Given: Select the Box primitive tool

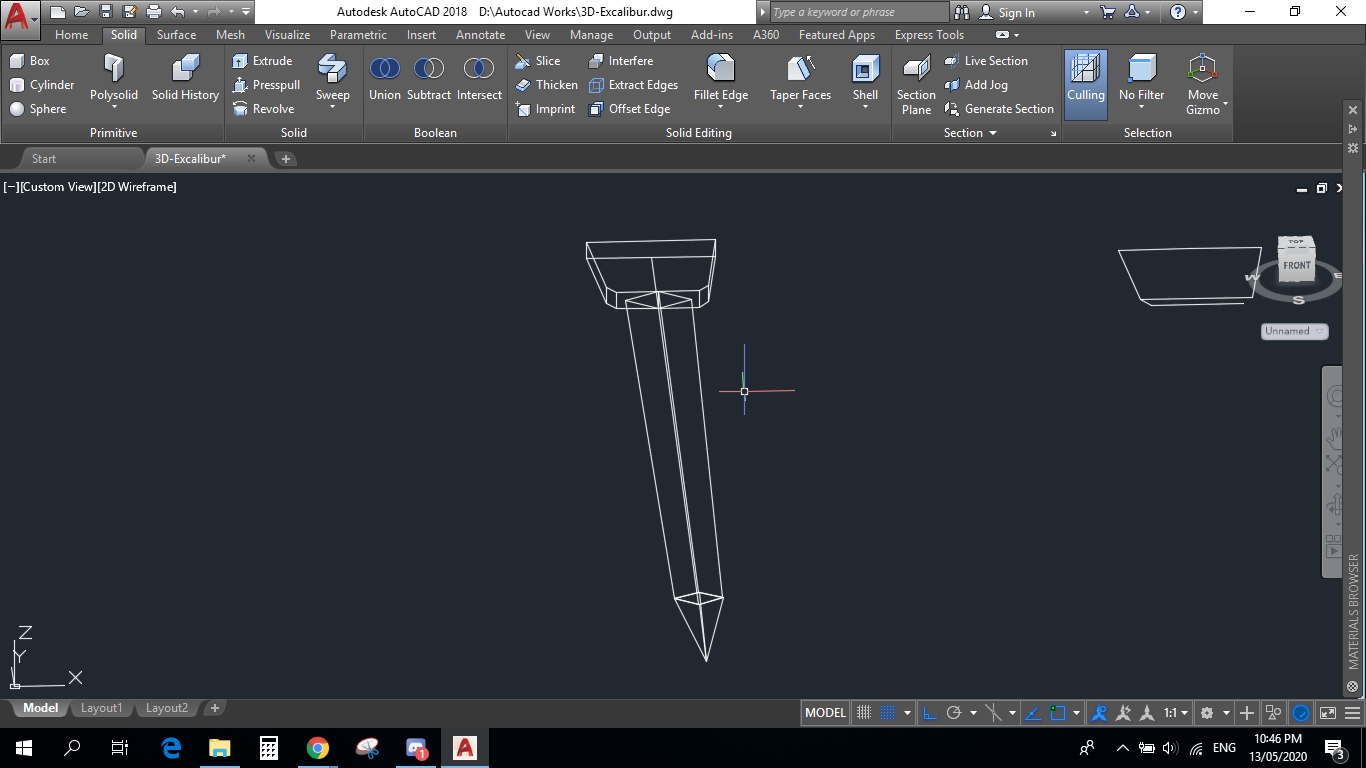Looking at the screenshot, I should (x=30, y=61).
